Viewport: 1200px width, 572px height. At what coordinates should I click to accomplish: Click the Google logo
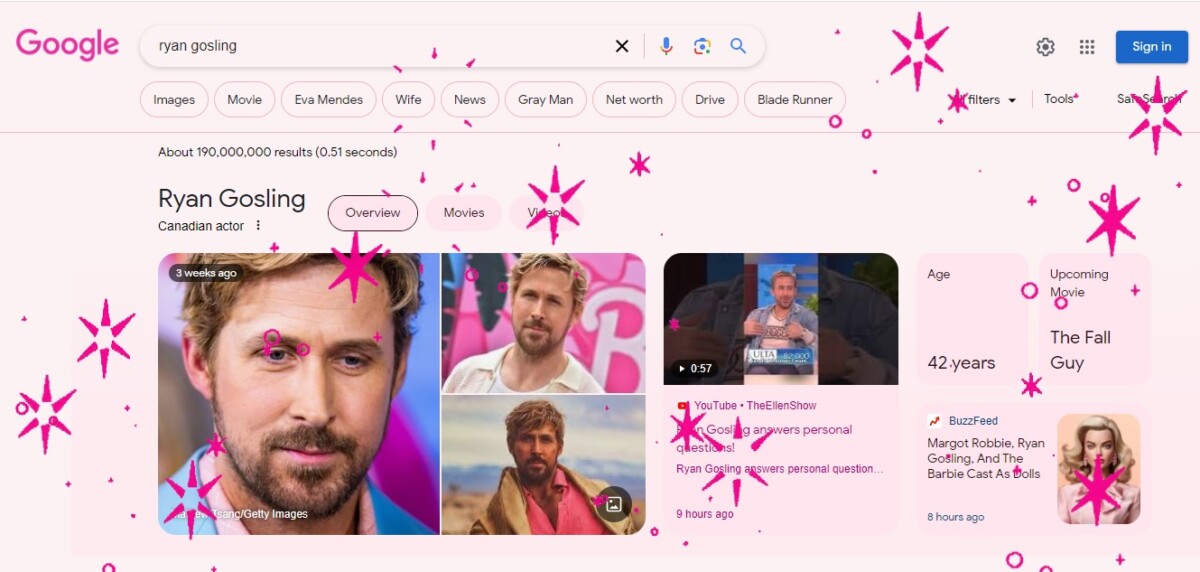[67, 44]
